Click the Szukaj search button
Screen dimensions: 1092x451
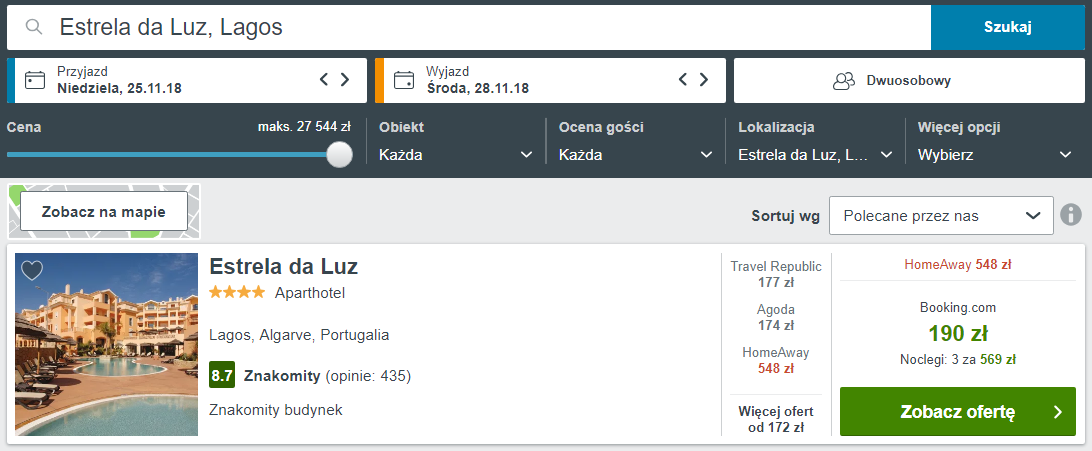tap(1007, 27)
